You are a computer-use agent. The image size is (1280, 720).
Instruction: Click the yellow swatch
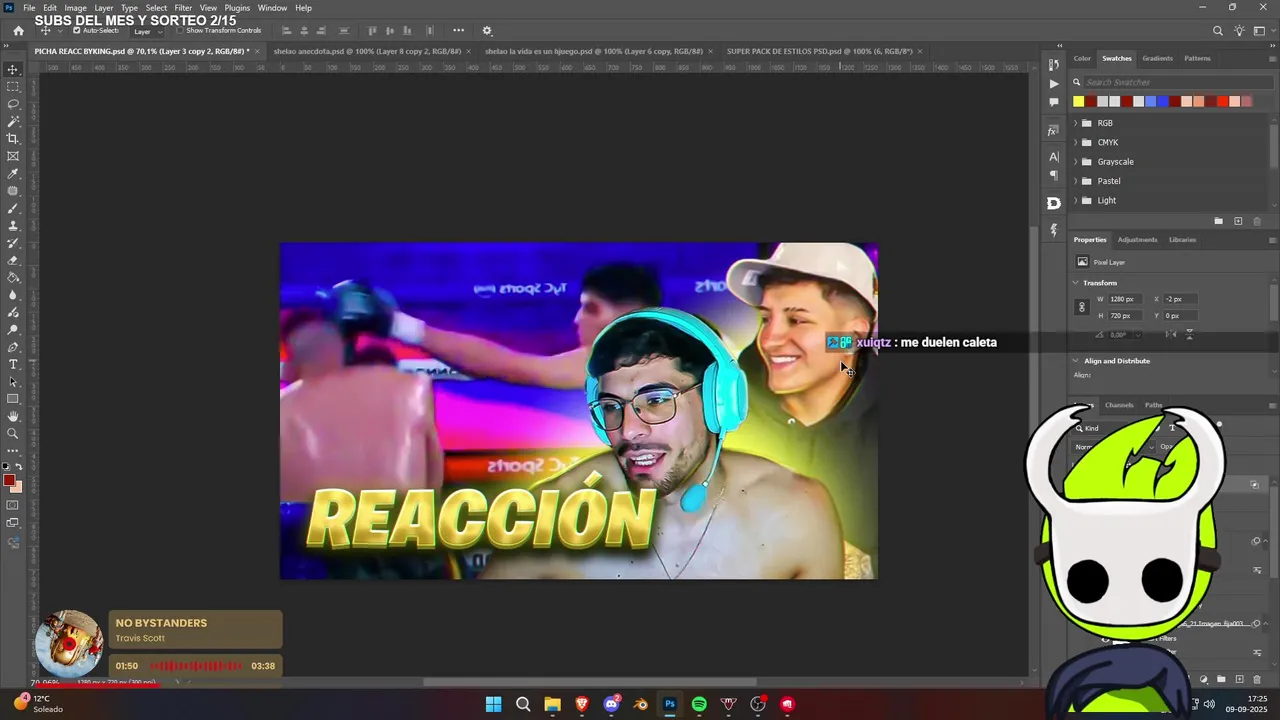(1078, 101)
